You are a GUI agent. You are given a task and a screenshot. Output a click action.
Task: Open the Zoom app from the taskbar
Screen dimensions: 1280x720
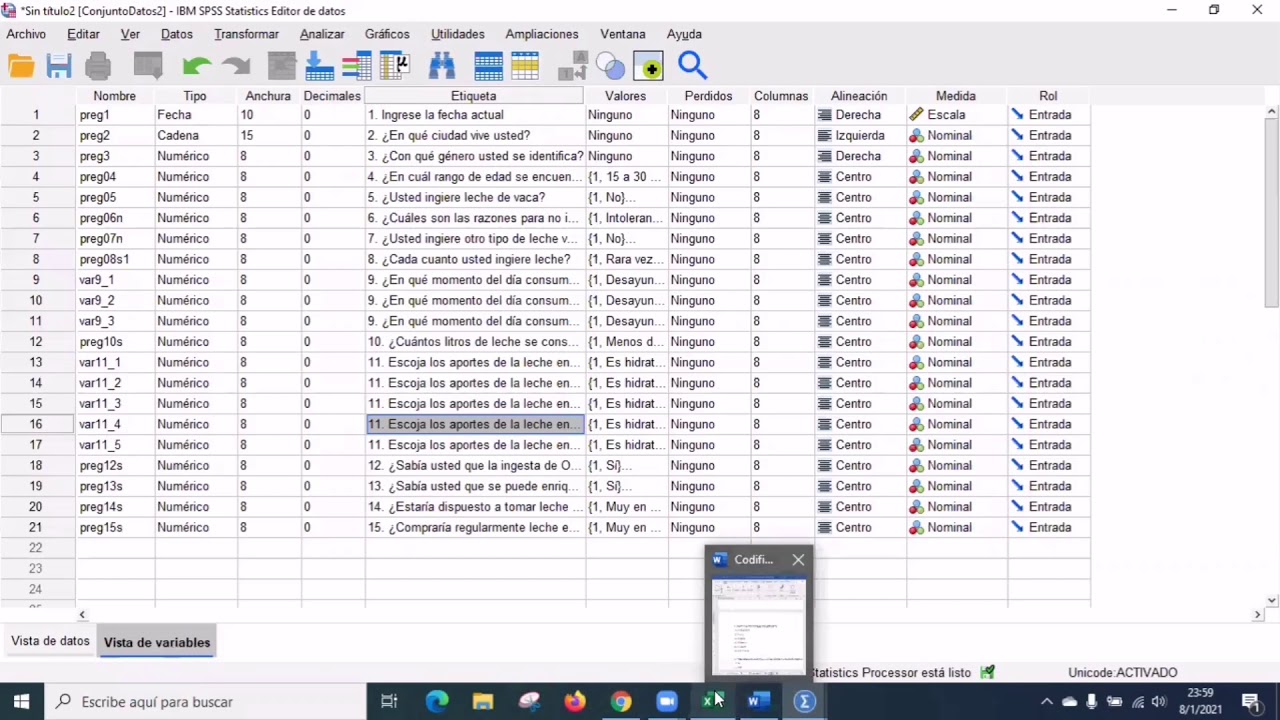click(x=667, y=702)
